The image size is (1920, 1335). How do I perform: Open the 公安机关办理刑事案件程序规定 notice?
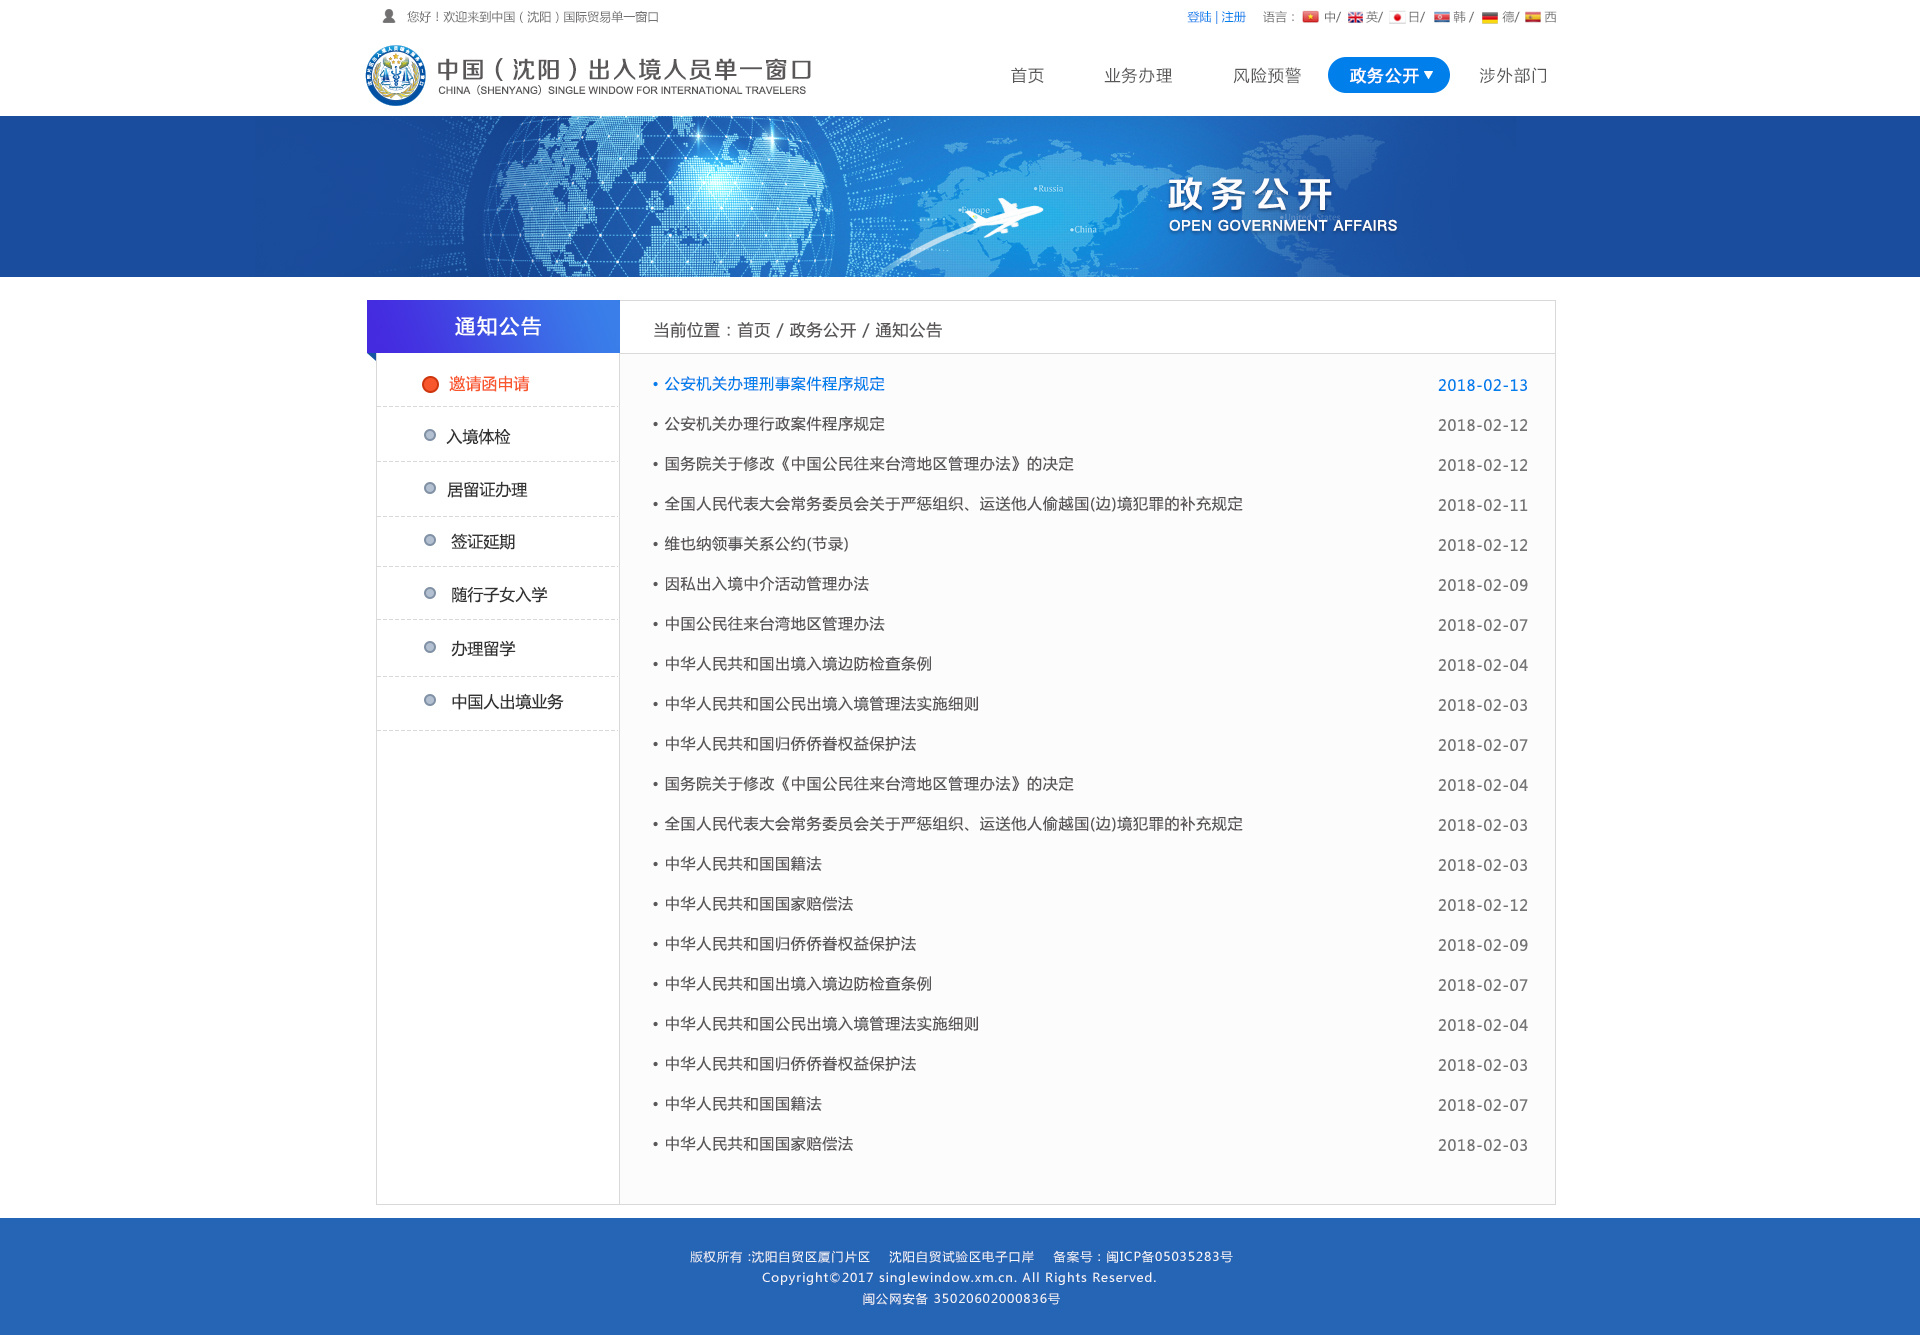click(772, 384)
